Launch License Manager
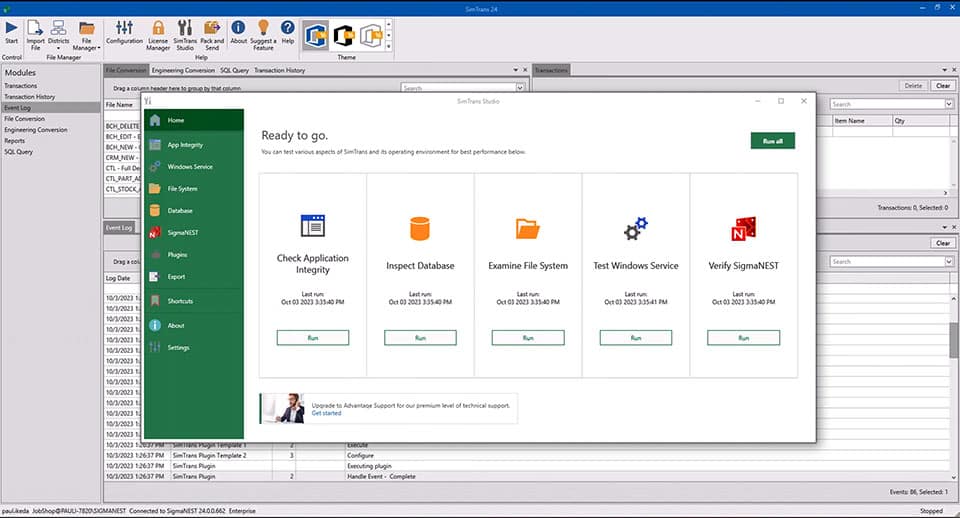 [x=158, y=35]
